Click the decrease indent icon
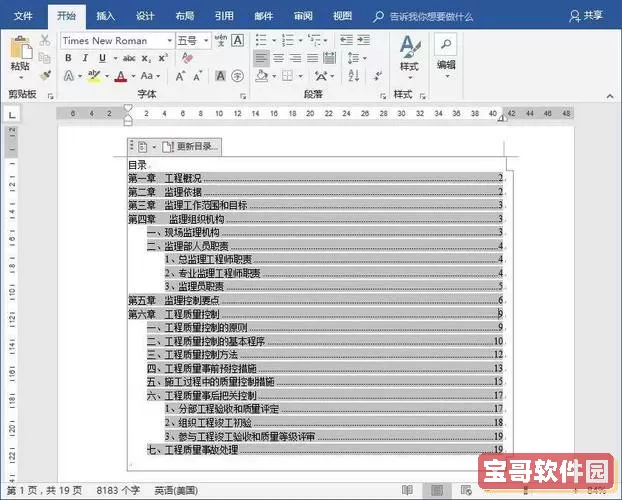This screenshot has height=500, width=622. [346, 40]
